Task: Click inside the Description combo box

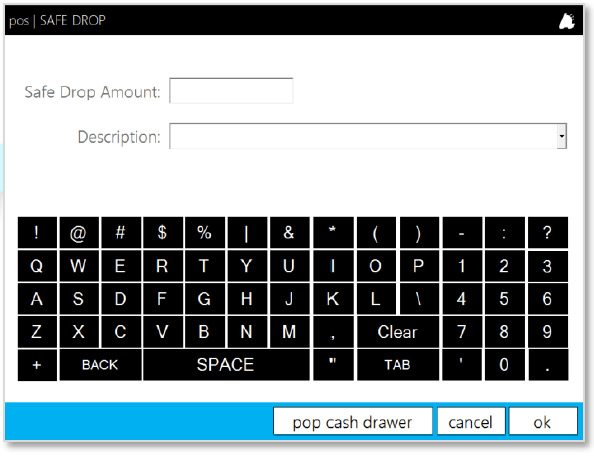Action: point(363,136)
